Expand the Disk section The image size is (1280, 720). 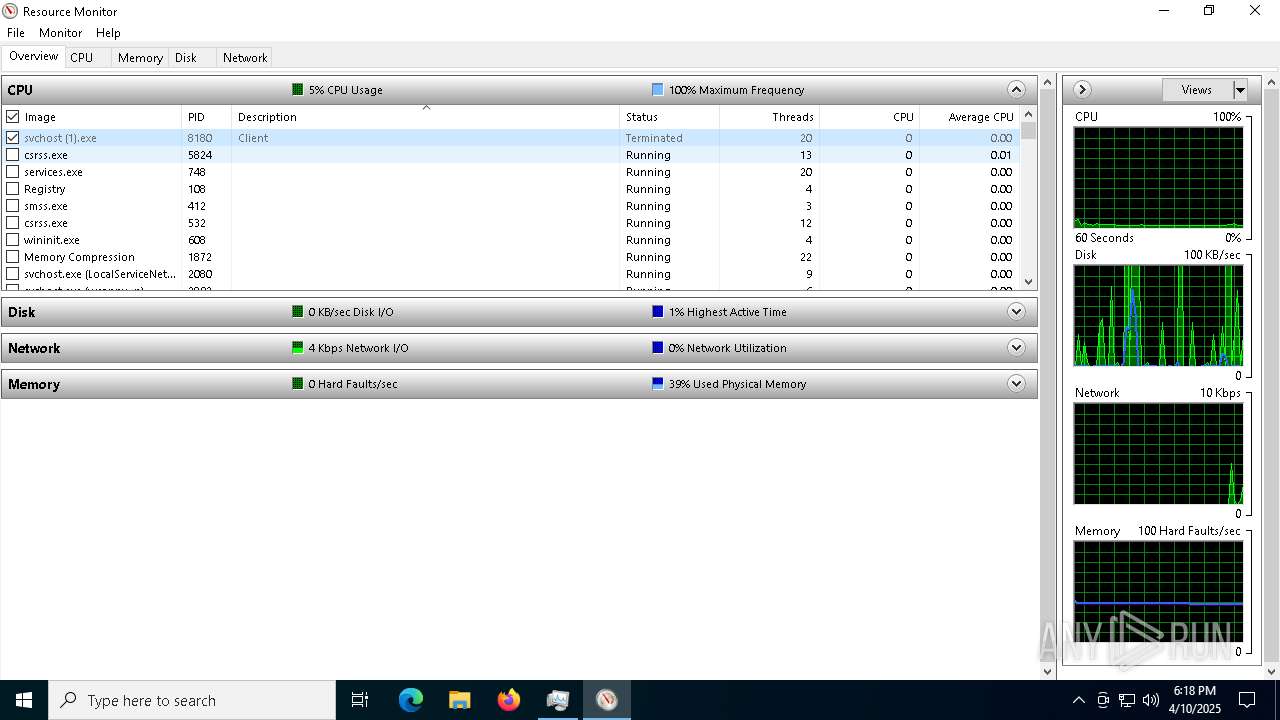[x=1016, y=311]
